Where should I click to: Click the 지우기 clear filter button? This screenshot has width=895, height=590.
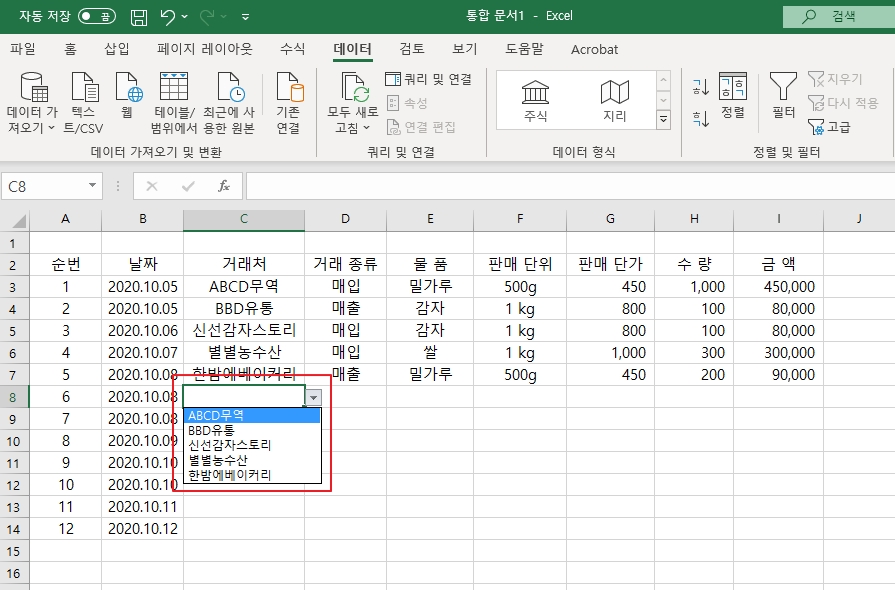835,79
